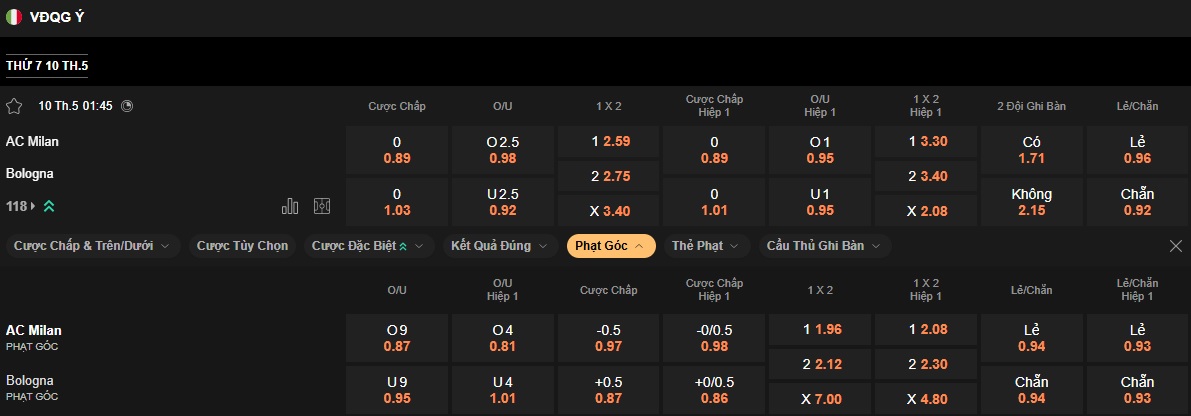
Task: Click the Italy flag icon
Action: (x=14, y=17)
